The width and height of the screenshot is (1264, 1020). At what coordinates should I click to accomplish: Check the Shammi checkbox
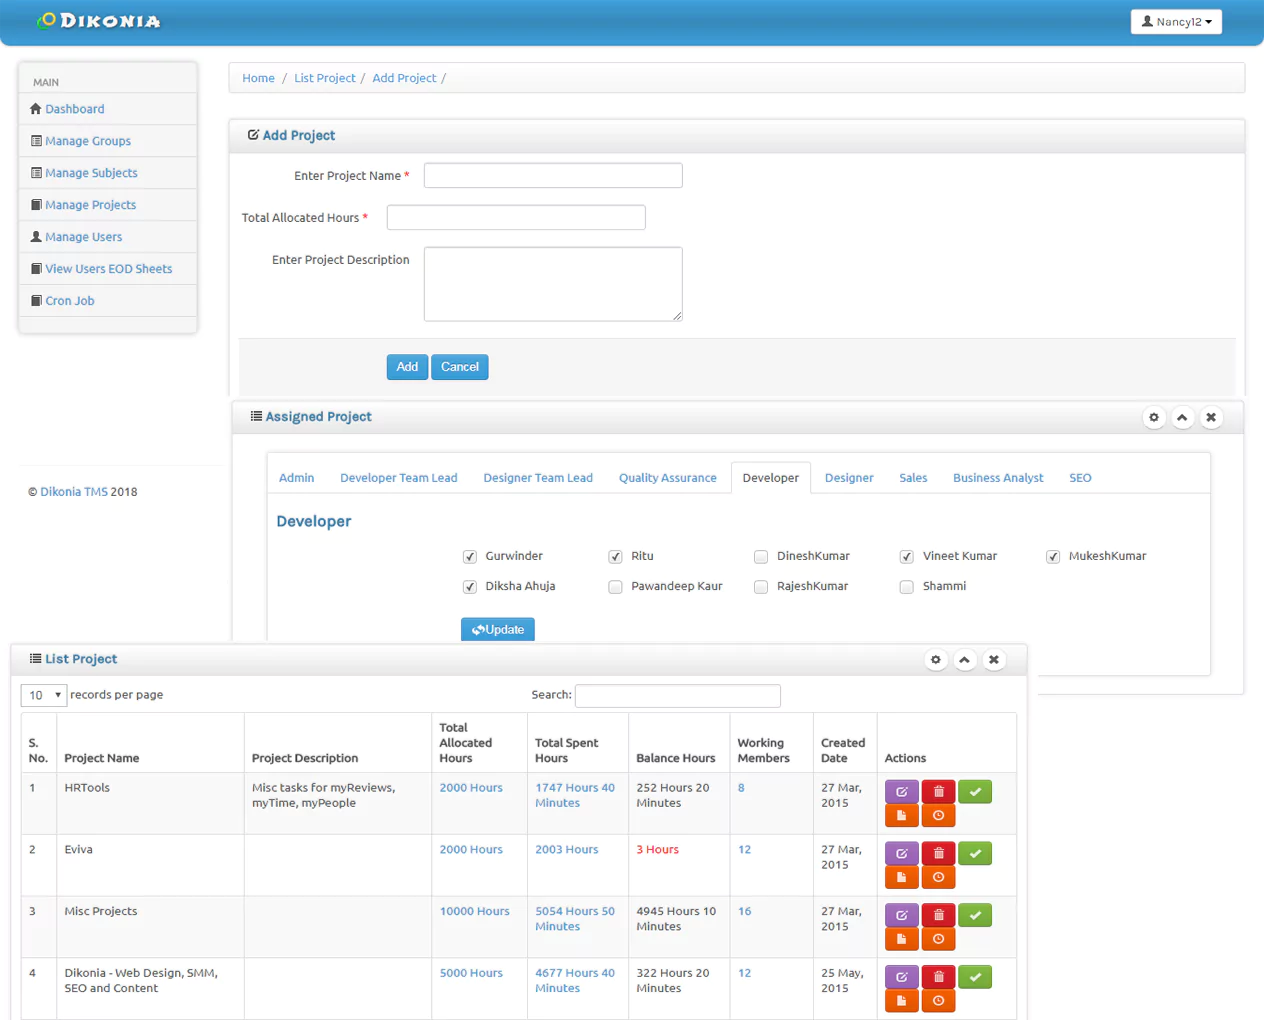point(907,587)
